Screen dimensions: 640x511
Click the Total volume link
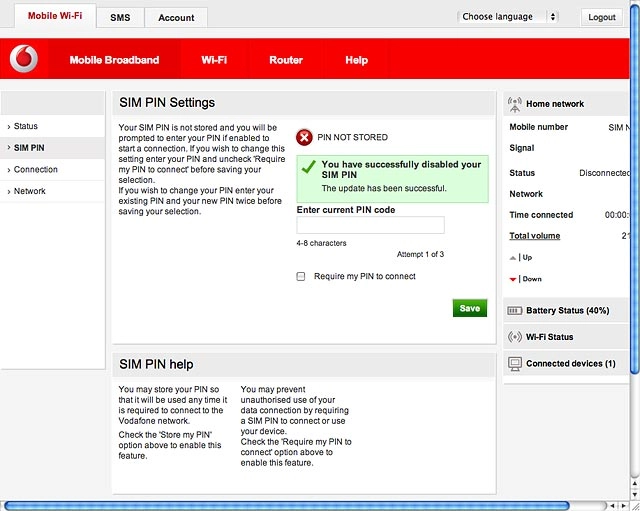click(535, 236)
